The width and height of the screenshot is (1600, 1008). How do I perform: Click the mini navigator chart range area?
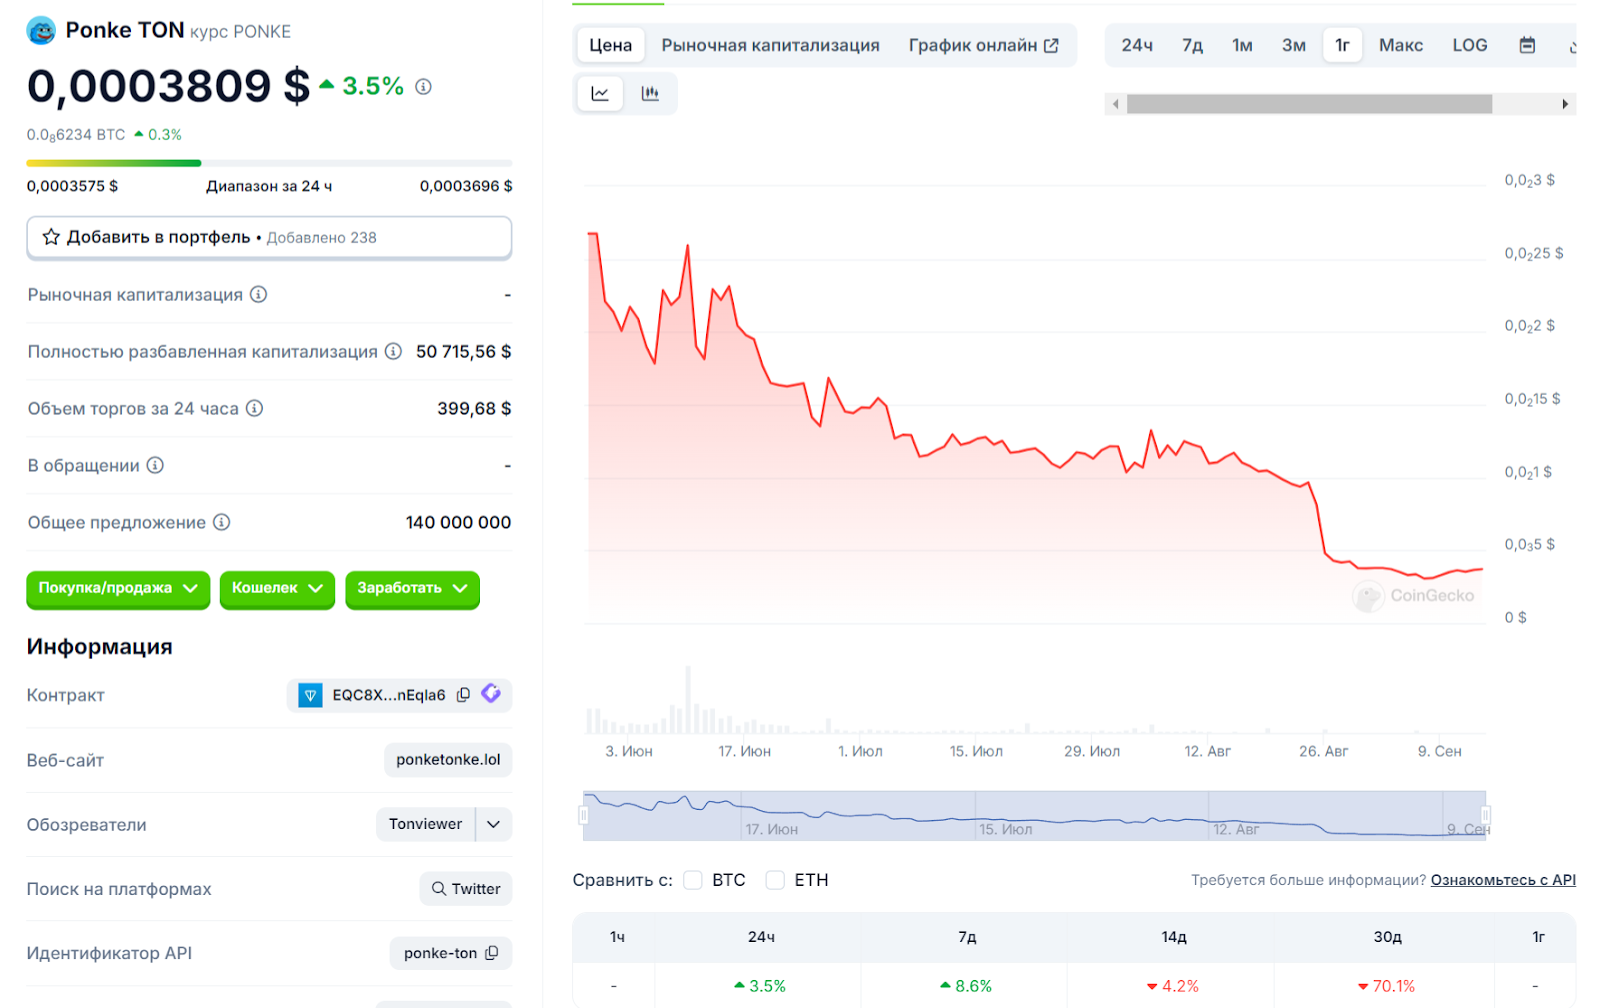[1034, 816]
